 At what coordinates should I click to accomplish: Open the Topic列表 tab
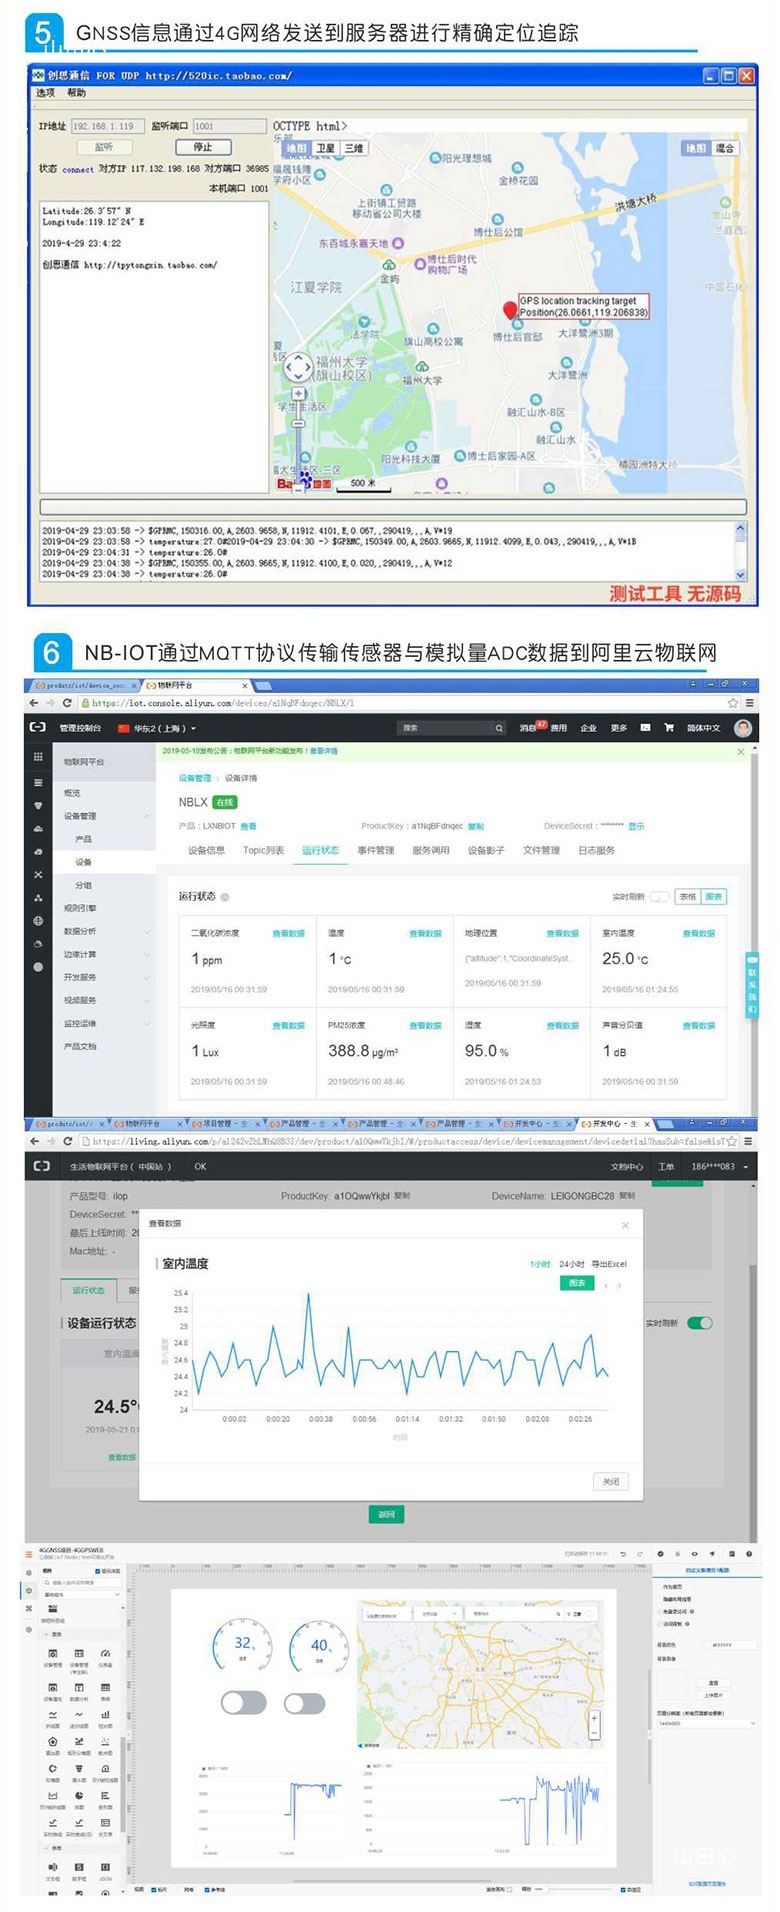[x=263, y=850]
